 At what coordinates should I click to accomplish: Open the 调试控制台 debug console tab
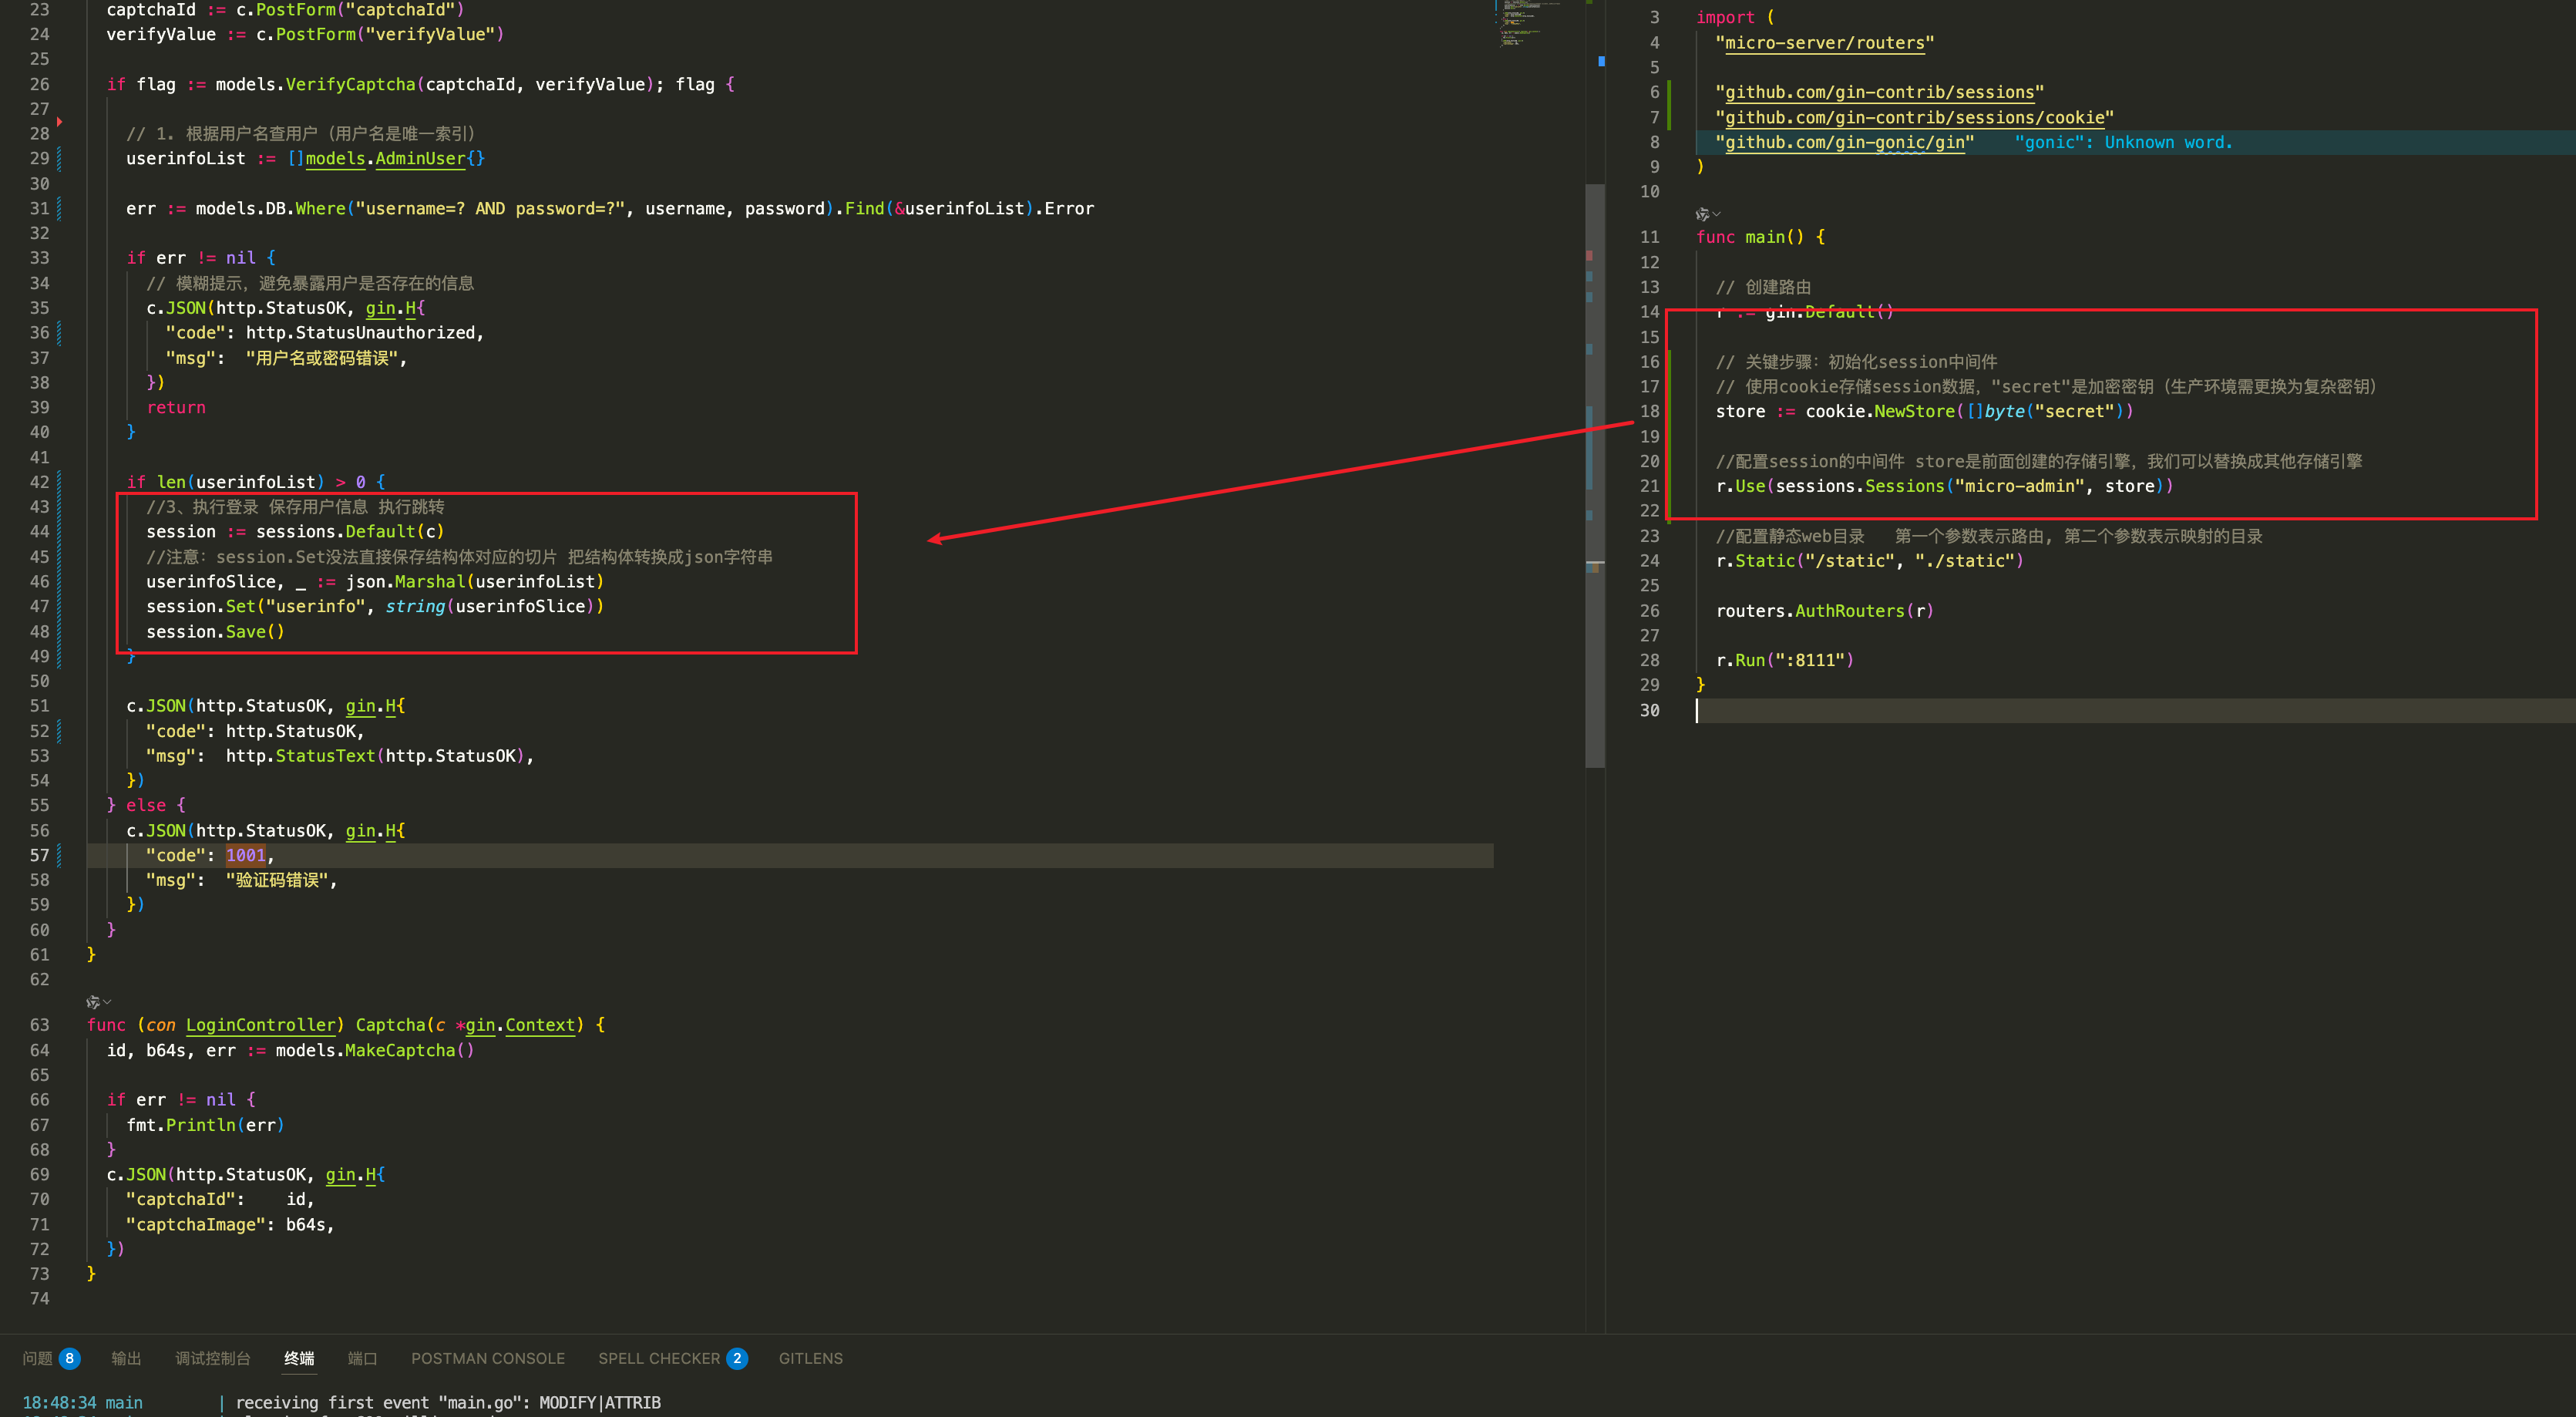click(x=213, y=1358)
